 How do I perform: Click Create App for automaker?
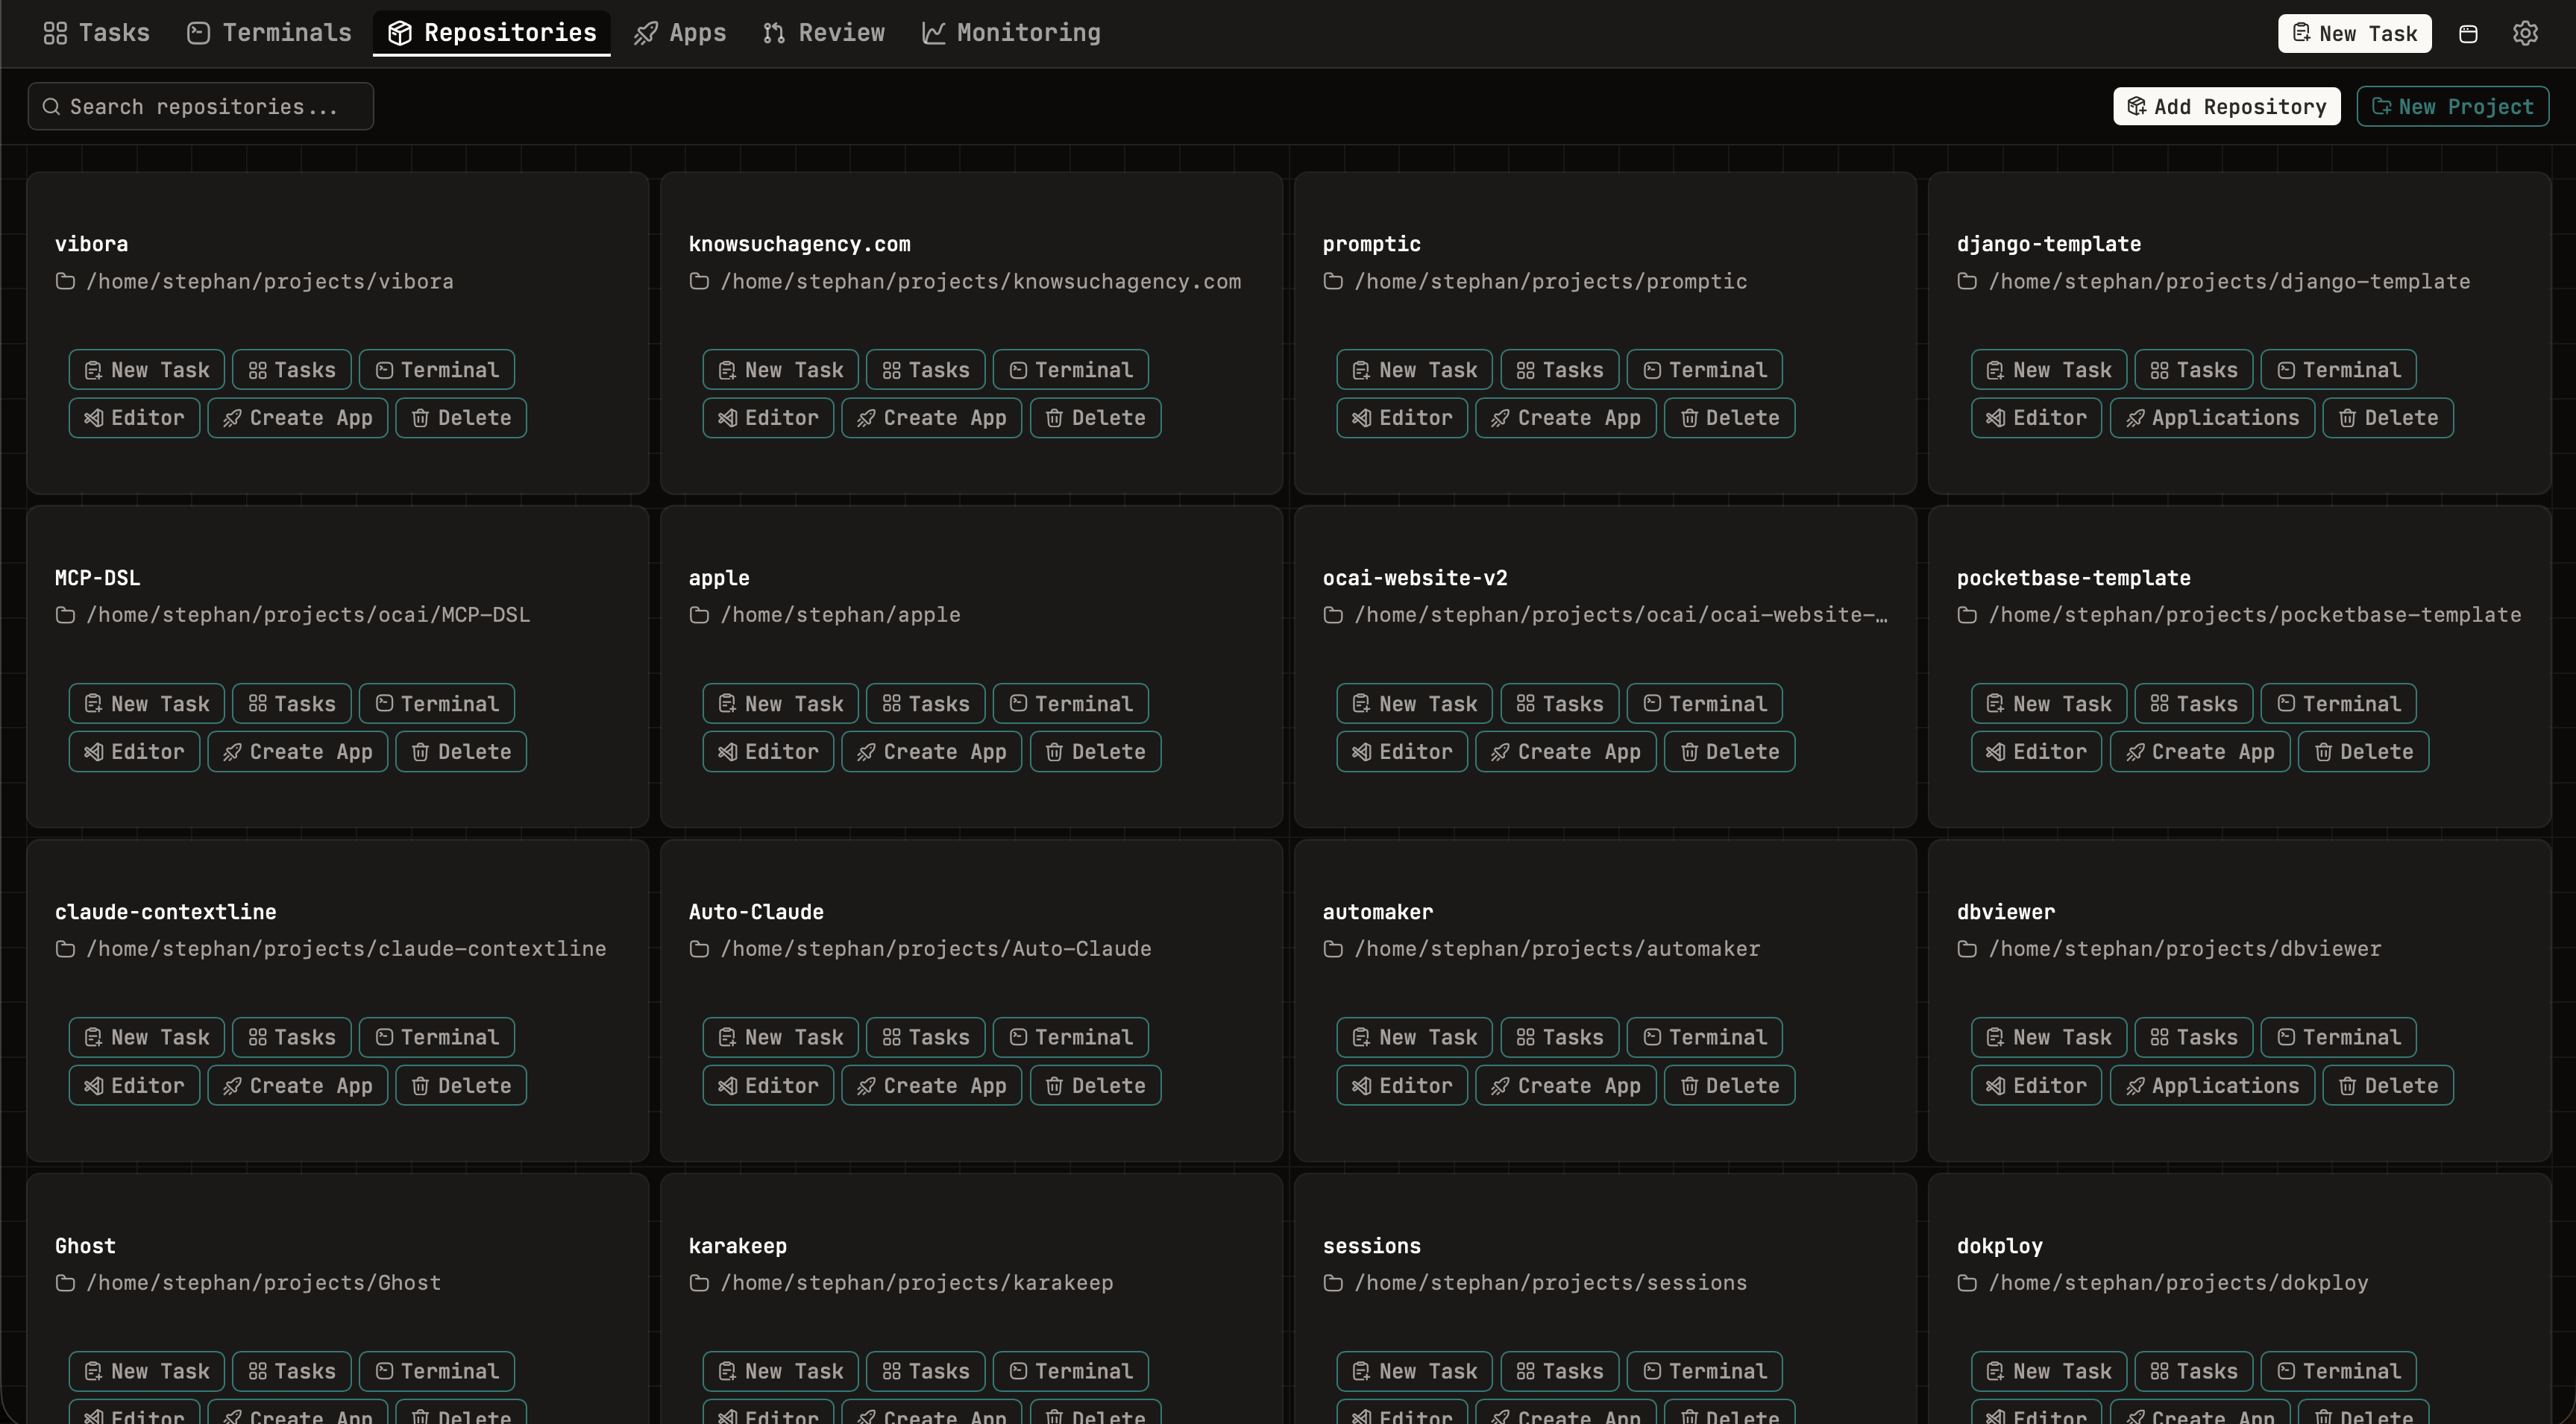(1565, 1085)
